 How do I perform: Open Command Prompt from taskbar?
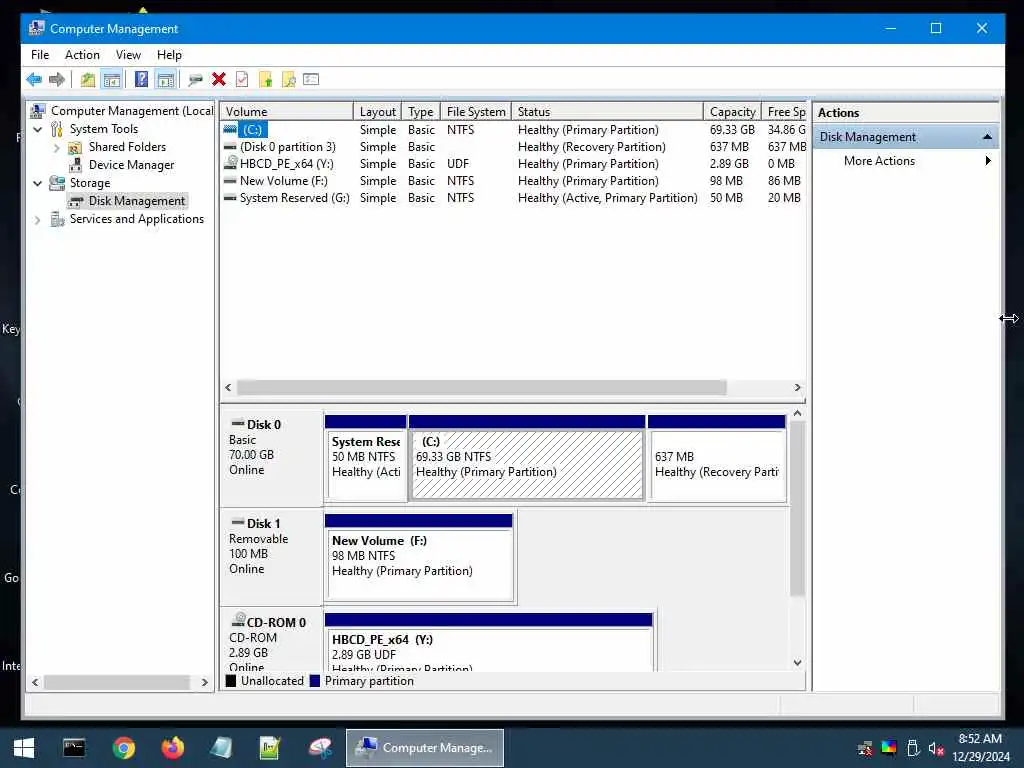(x=74, y=748)
